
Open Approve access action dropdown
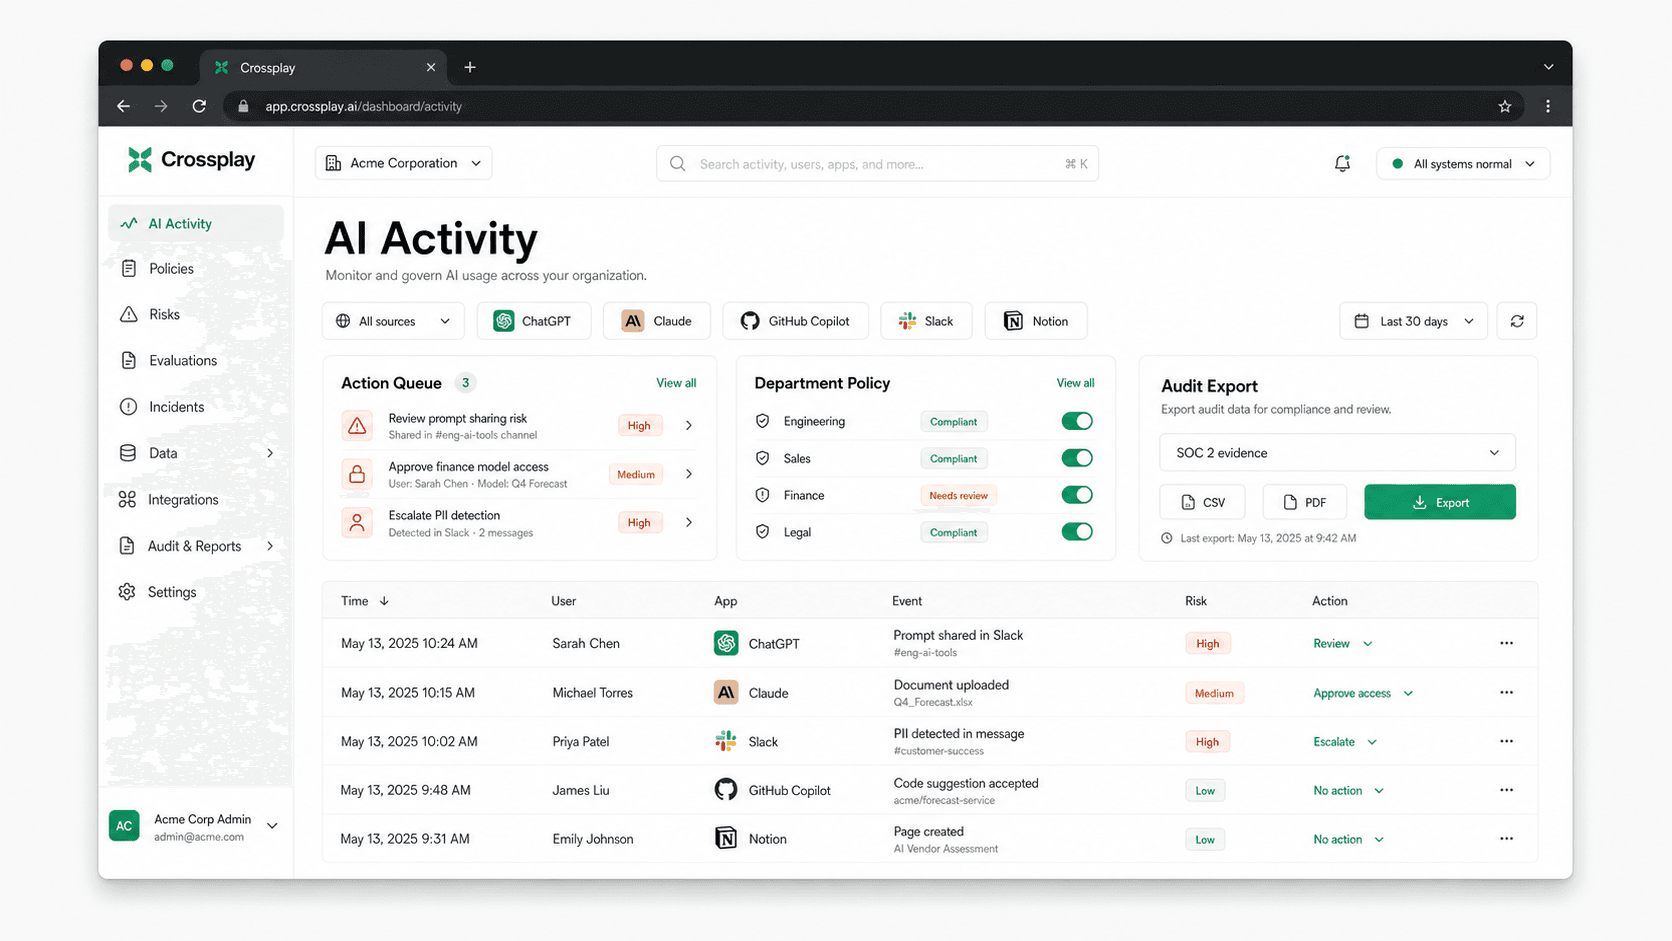pos(1363,693)
